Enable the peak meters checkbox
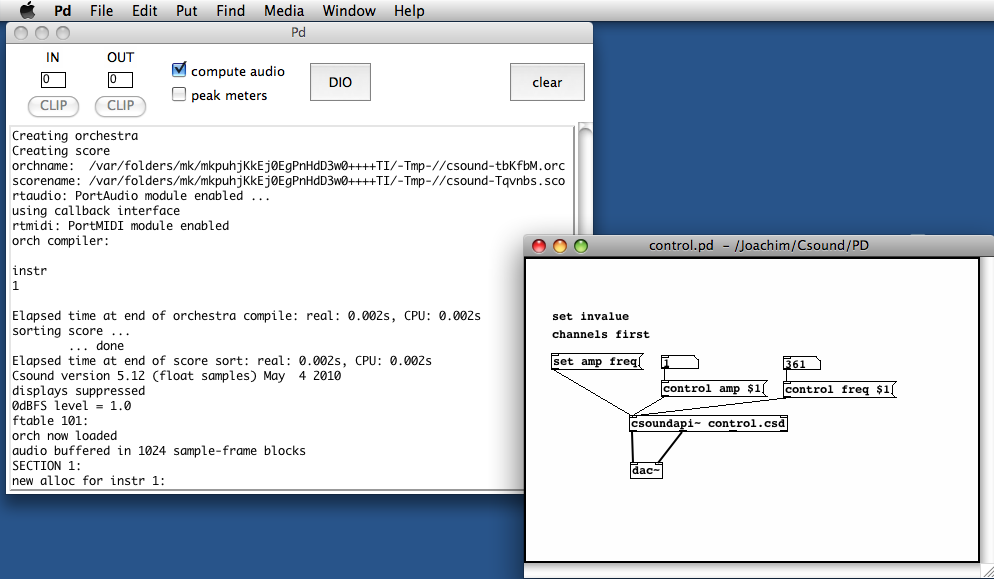The image size is (994, 579). [x=179, y=95]
